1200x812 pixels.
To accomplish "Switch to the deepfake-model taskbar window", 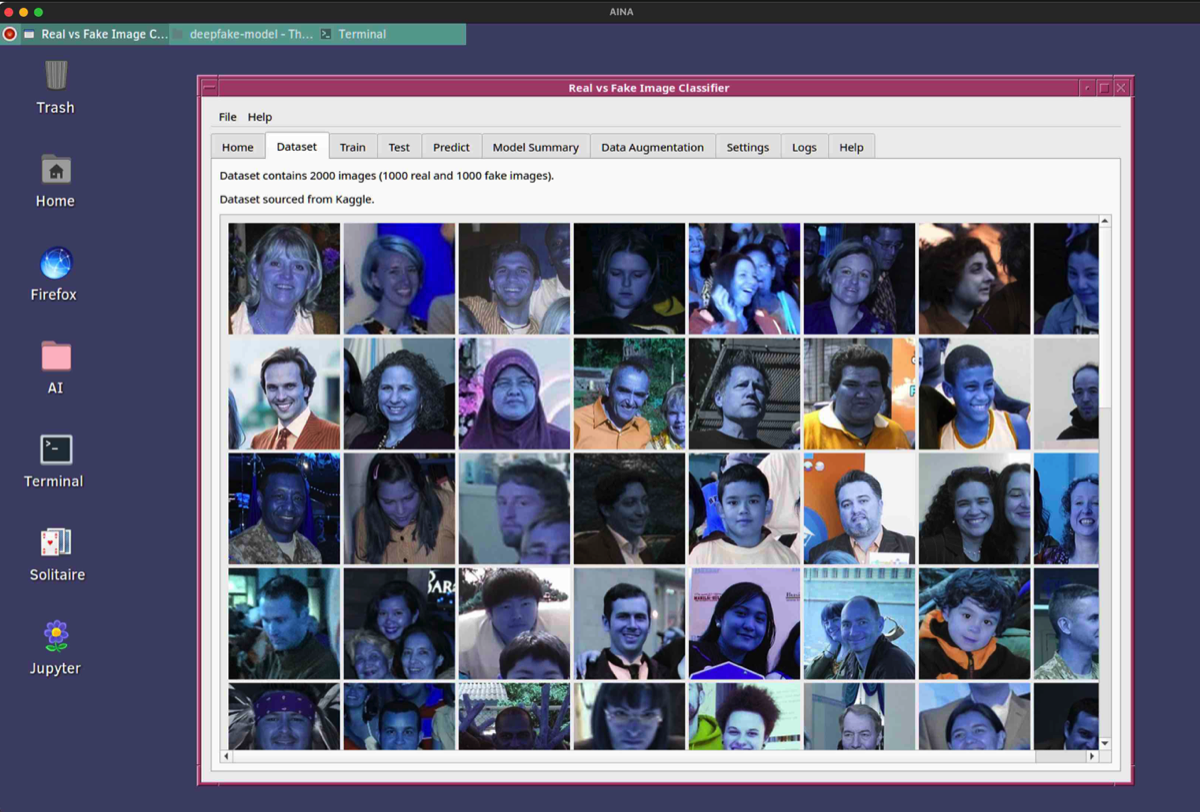I will (x=242, y=34).
